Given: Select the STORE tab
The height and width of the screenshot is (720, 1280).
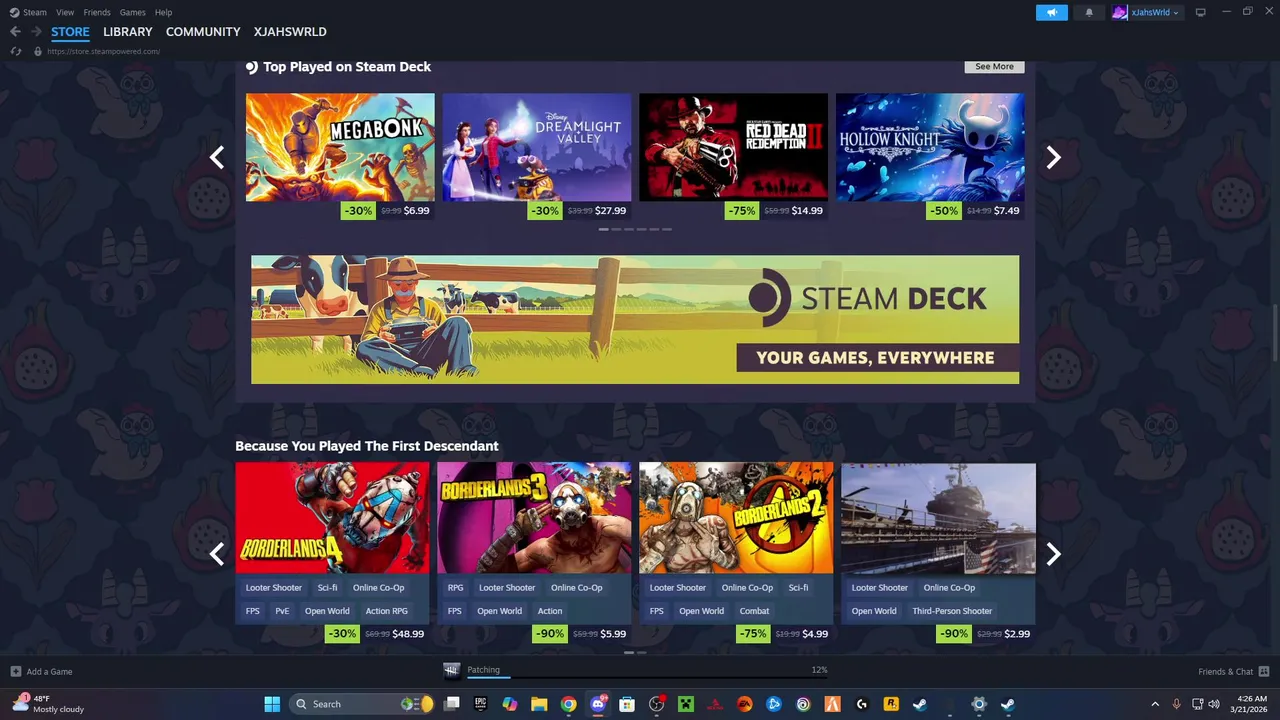Looking at the screenshot, I should click(x=70, y=32).
